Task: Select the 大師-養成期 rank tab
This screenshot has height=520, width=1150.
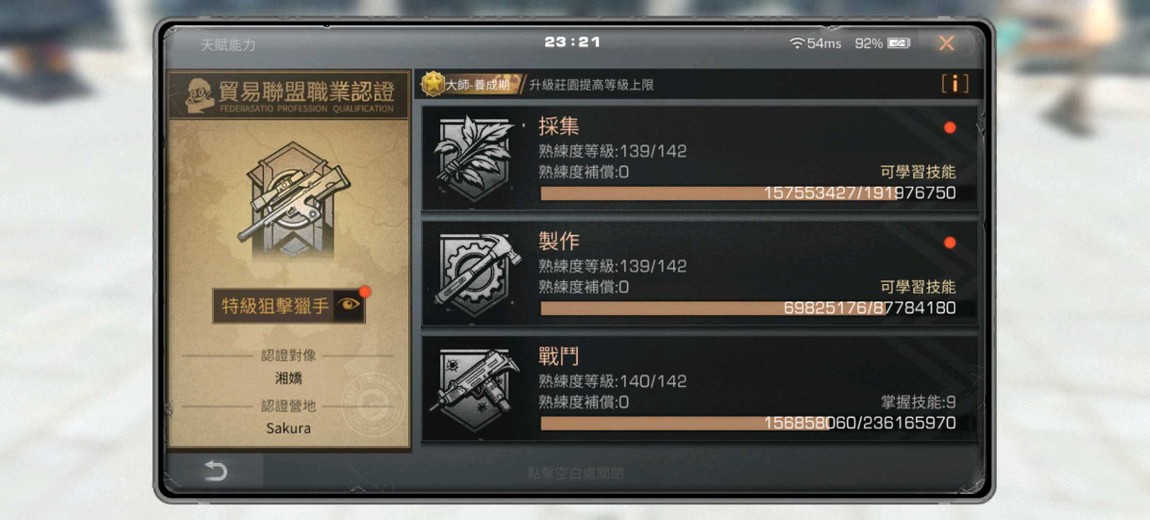Action: tap(477, 85)
